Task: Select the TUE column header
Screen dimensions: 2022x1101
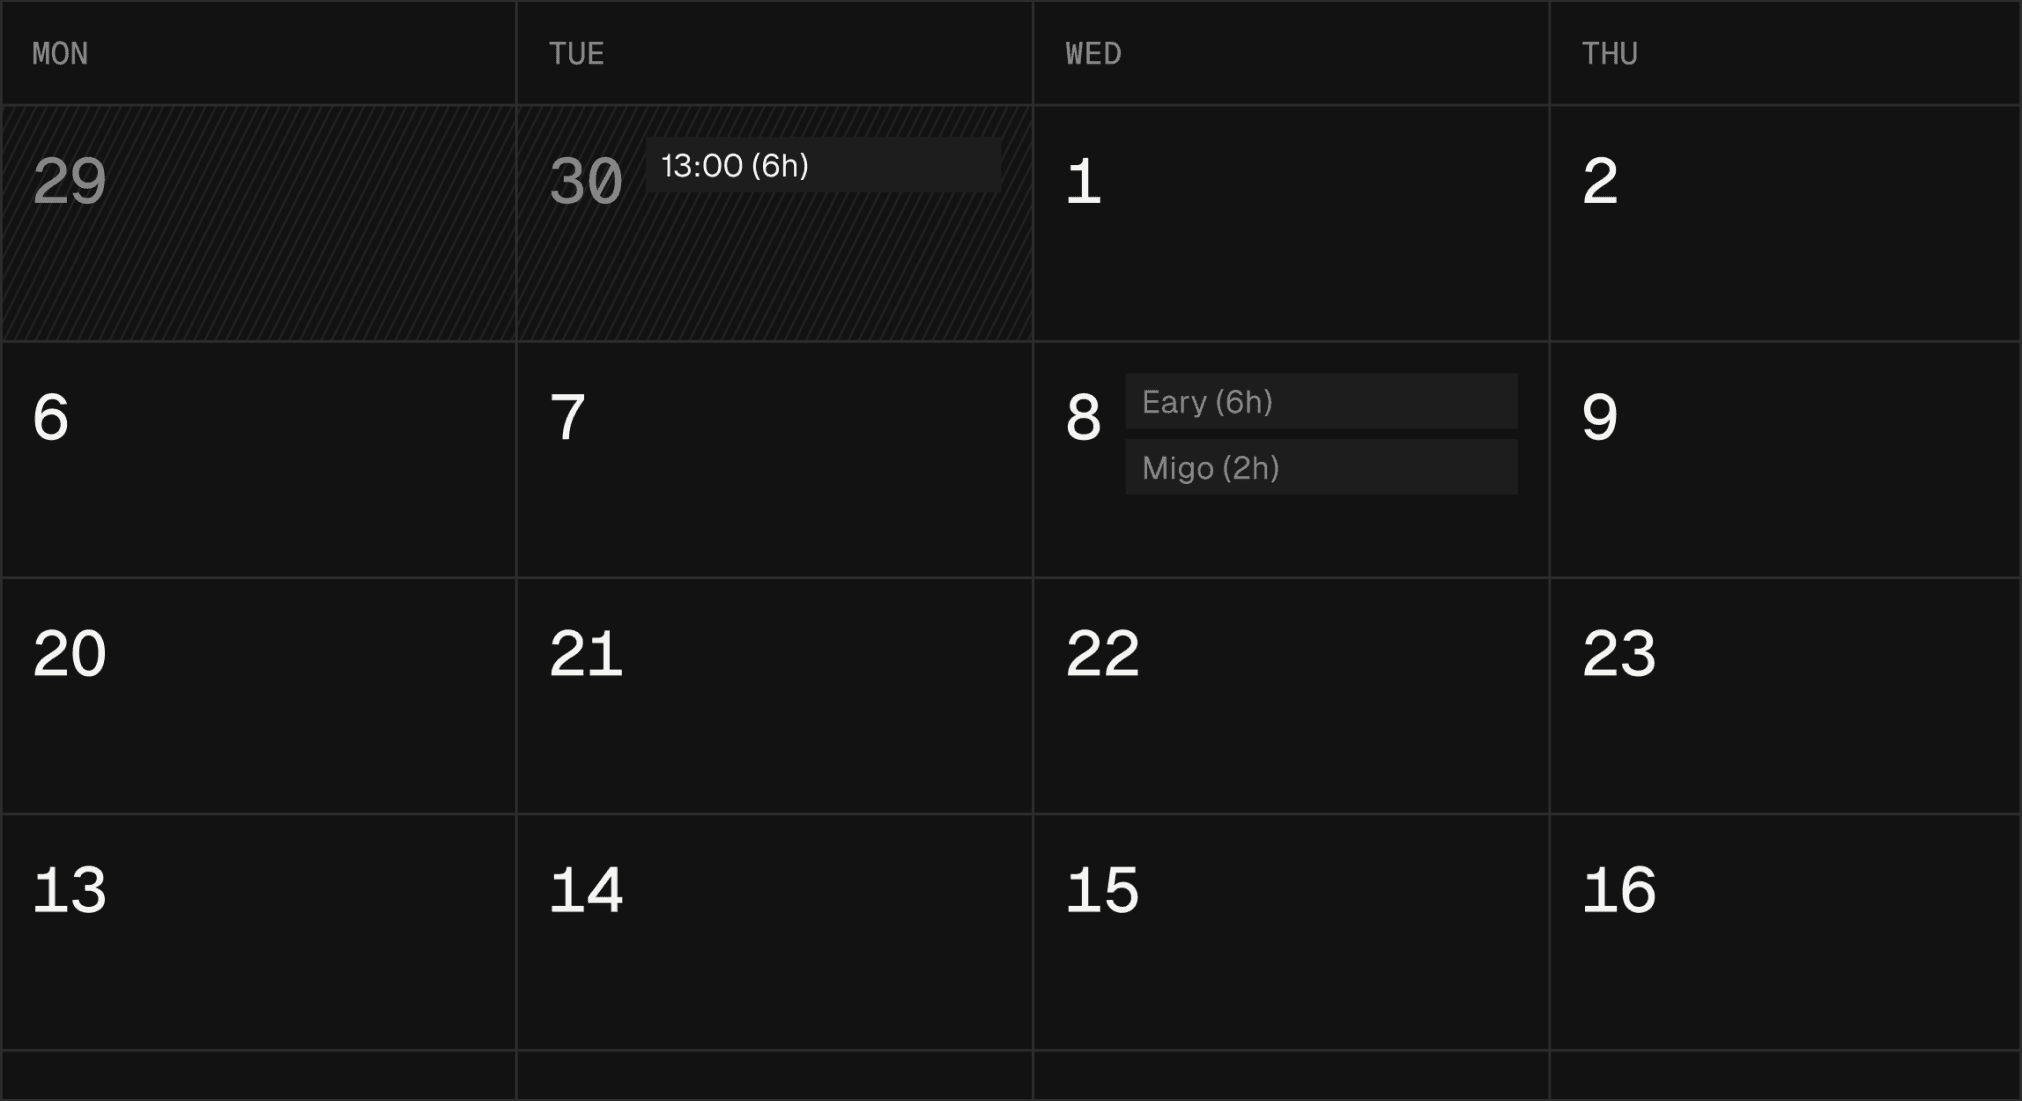Action: click(x=576, y=53)
